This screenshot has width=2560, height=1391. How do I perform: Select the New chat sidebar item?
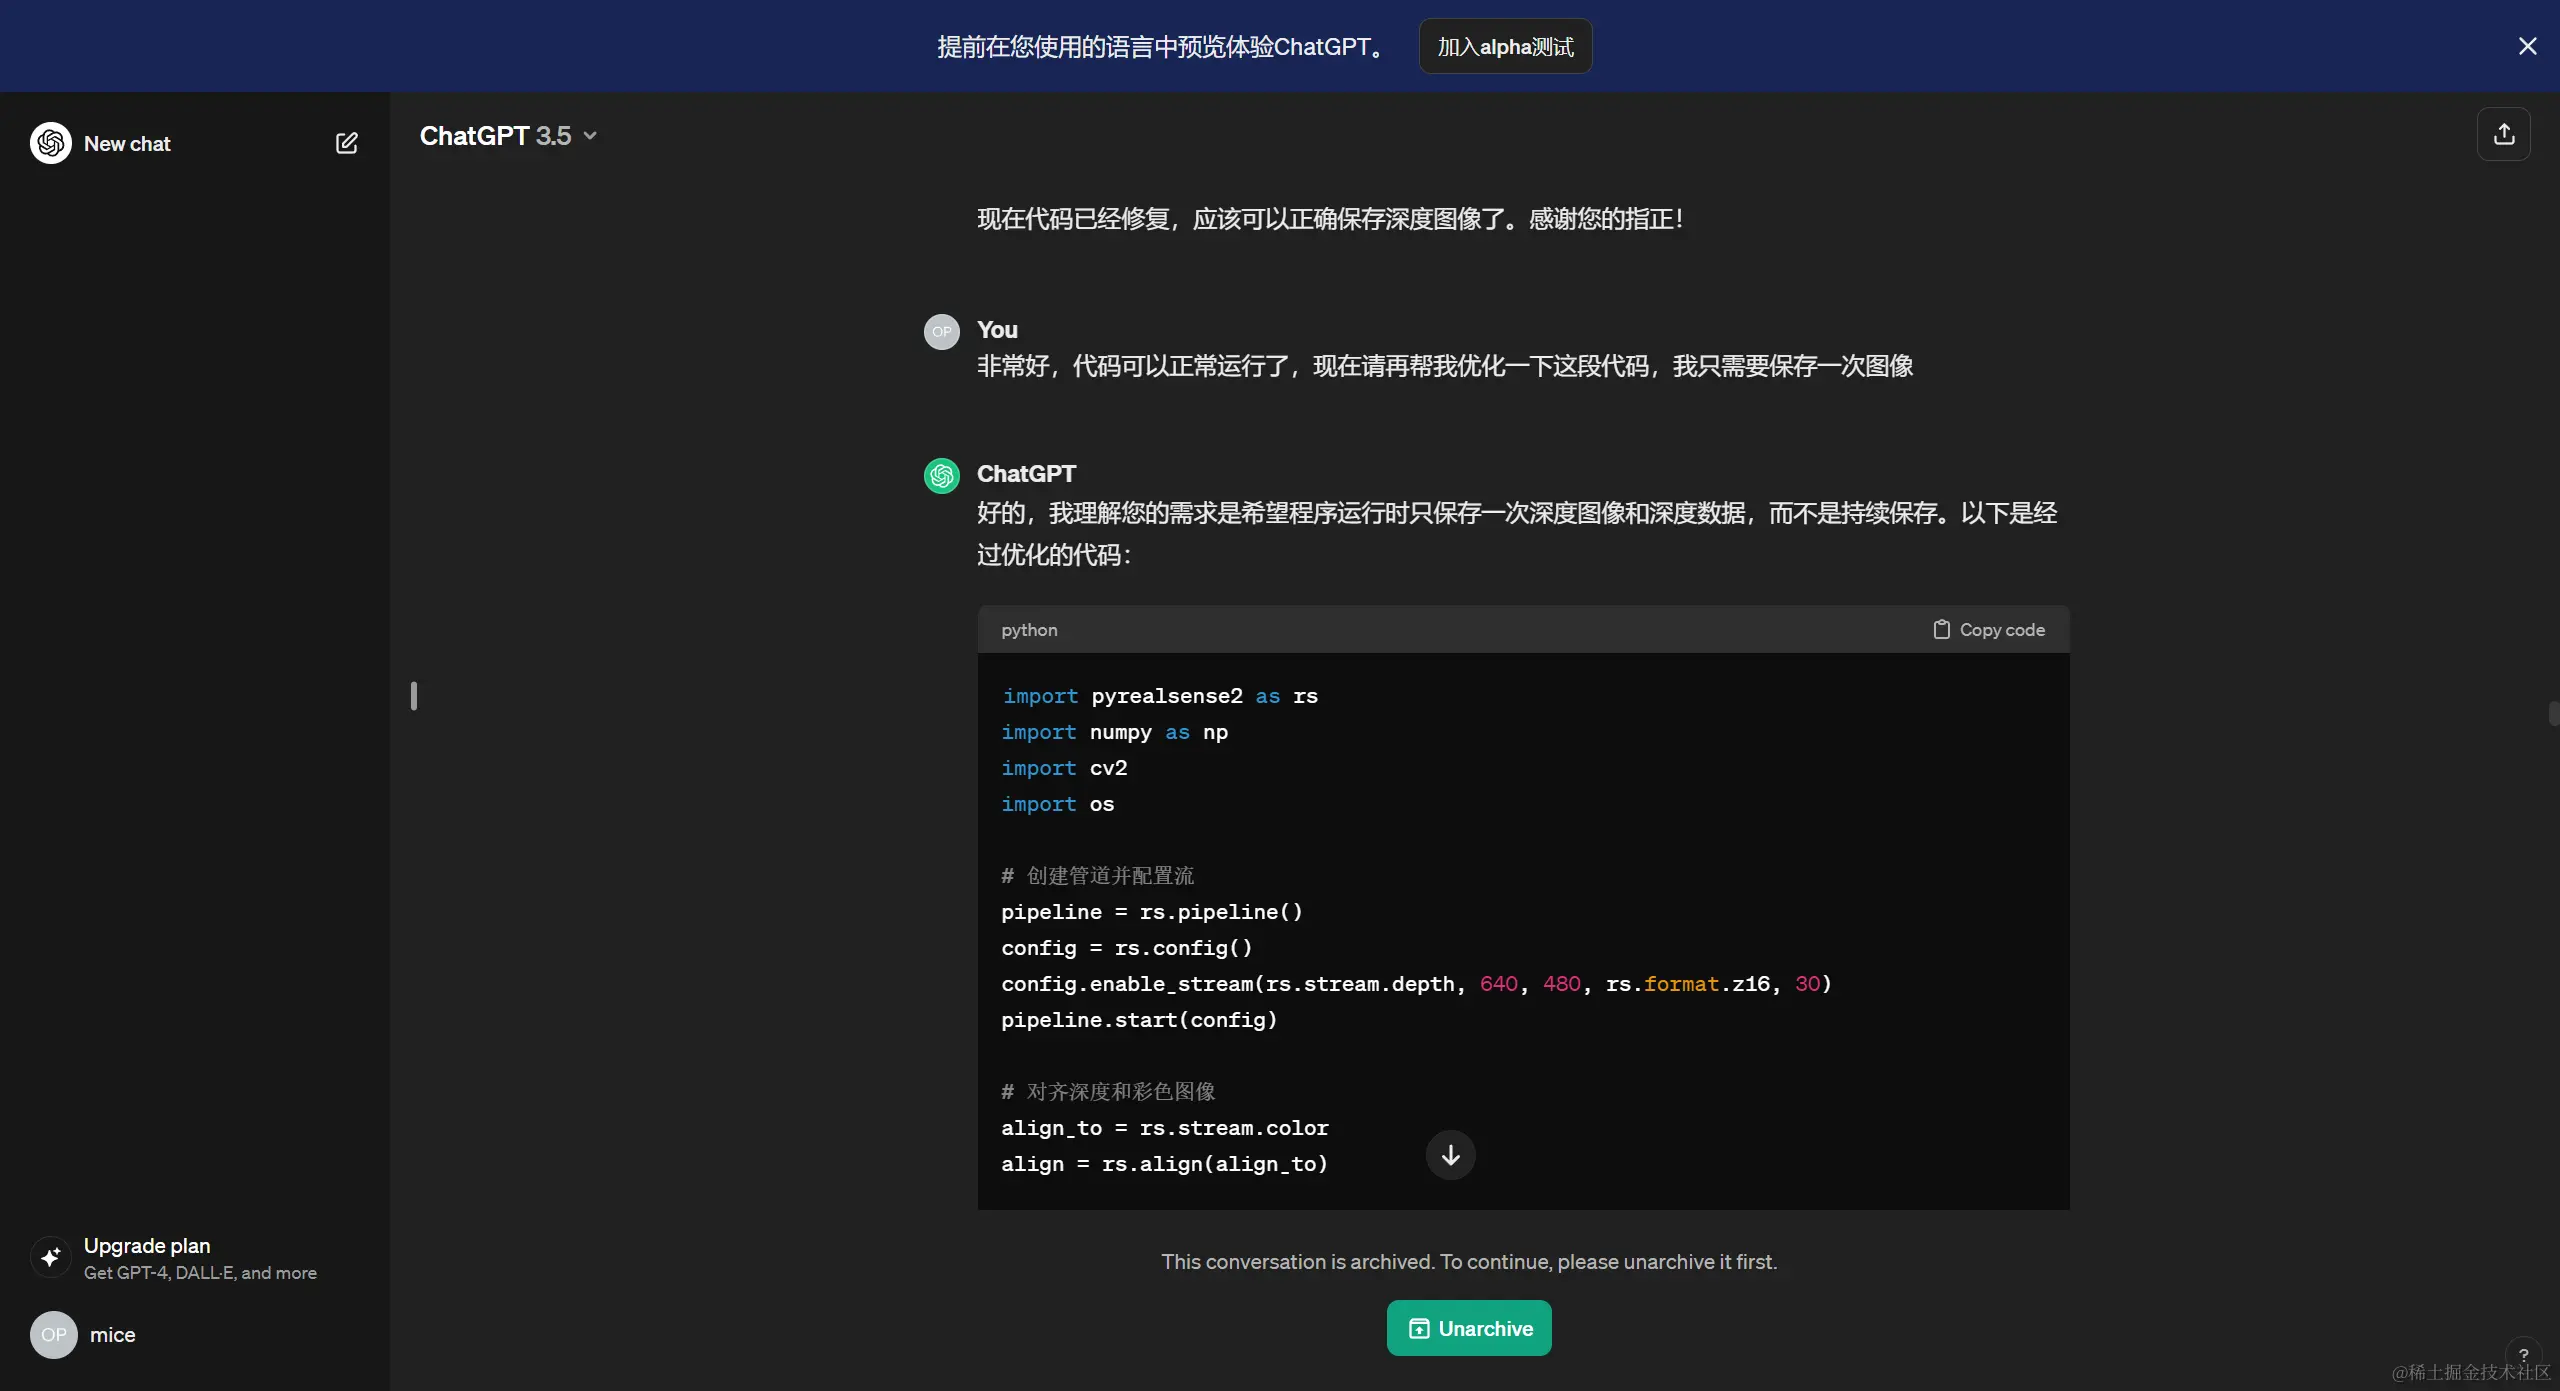click(127, 143)
